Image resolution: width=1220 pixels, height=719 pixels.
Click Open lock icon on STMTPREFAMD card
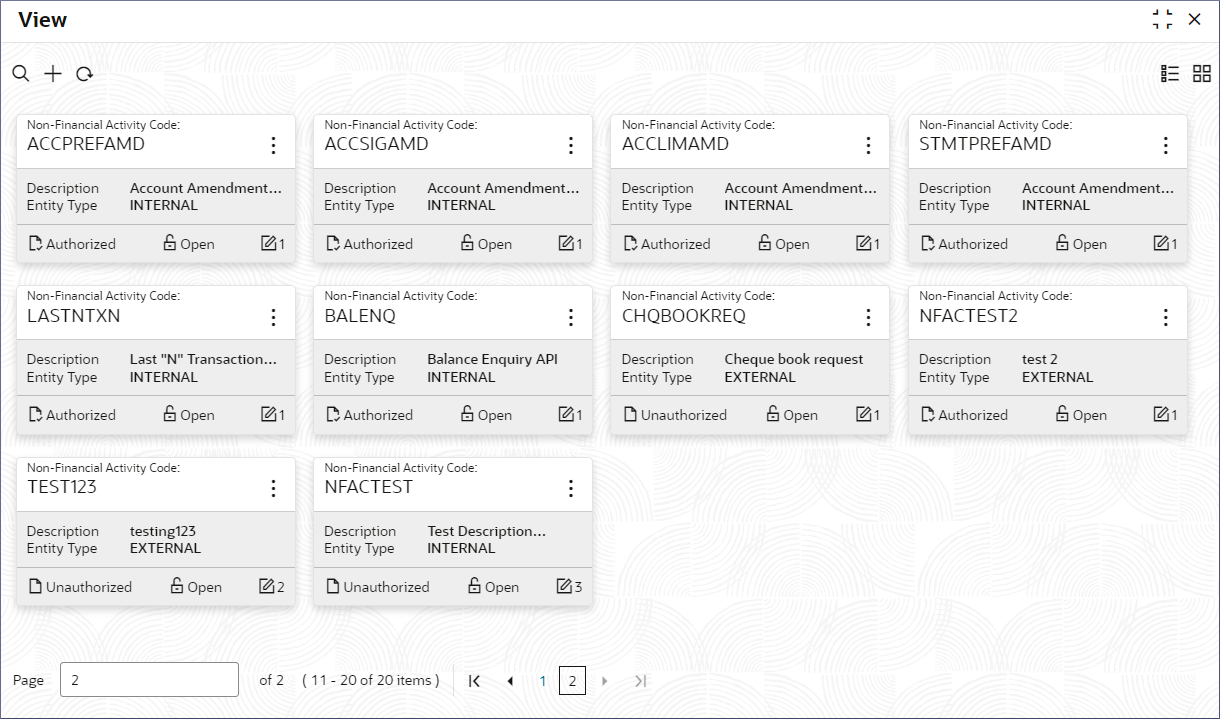1062,243
